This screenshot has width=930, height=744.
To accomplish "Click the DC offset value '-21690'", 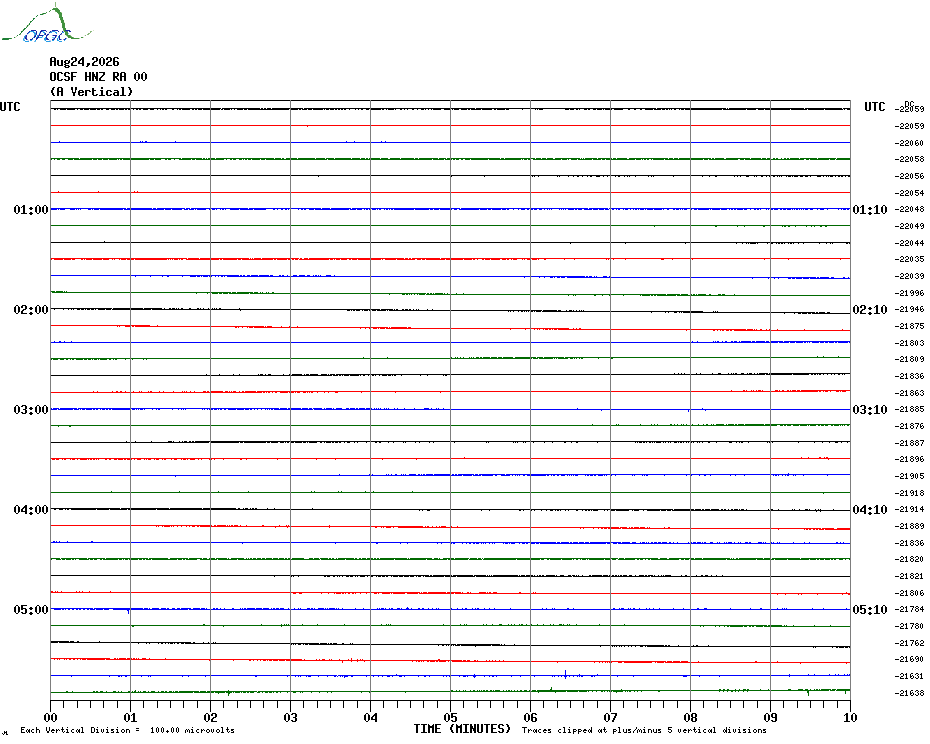I will pos(909,659).
